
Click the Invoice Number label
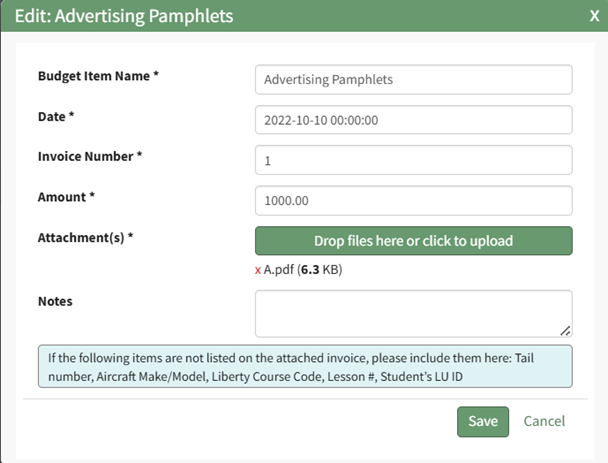click(x=90, y=157)
